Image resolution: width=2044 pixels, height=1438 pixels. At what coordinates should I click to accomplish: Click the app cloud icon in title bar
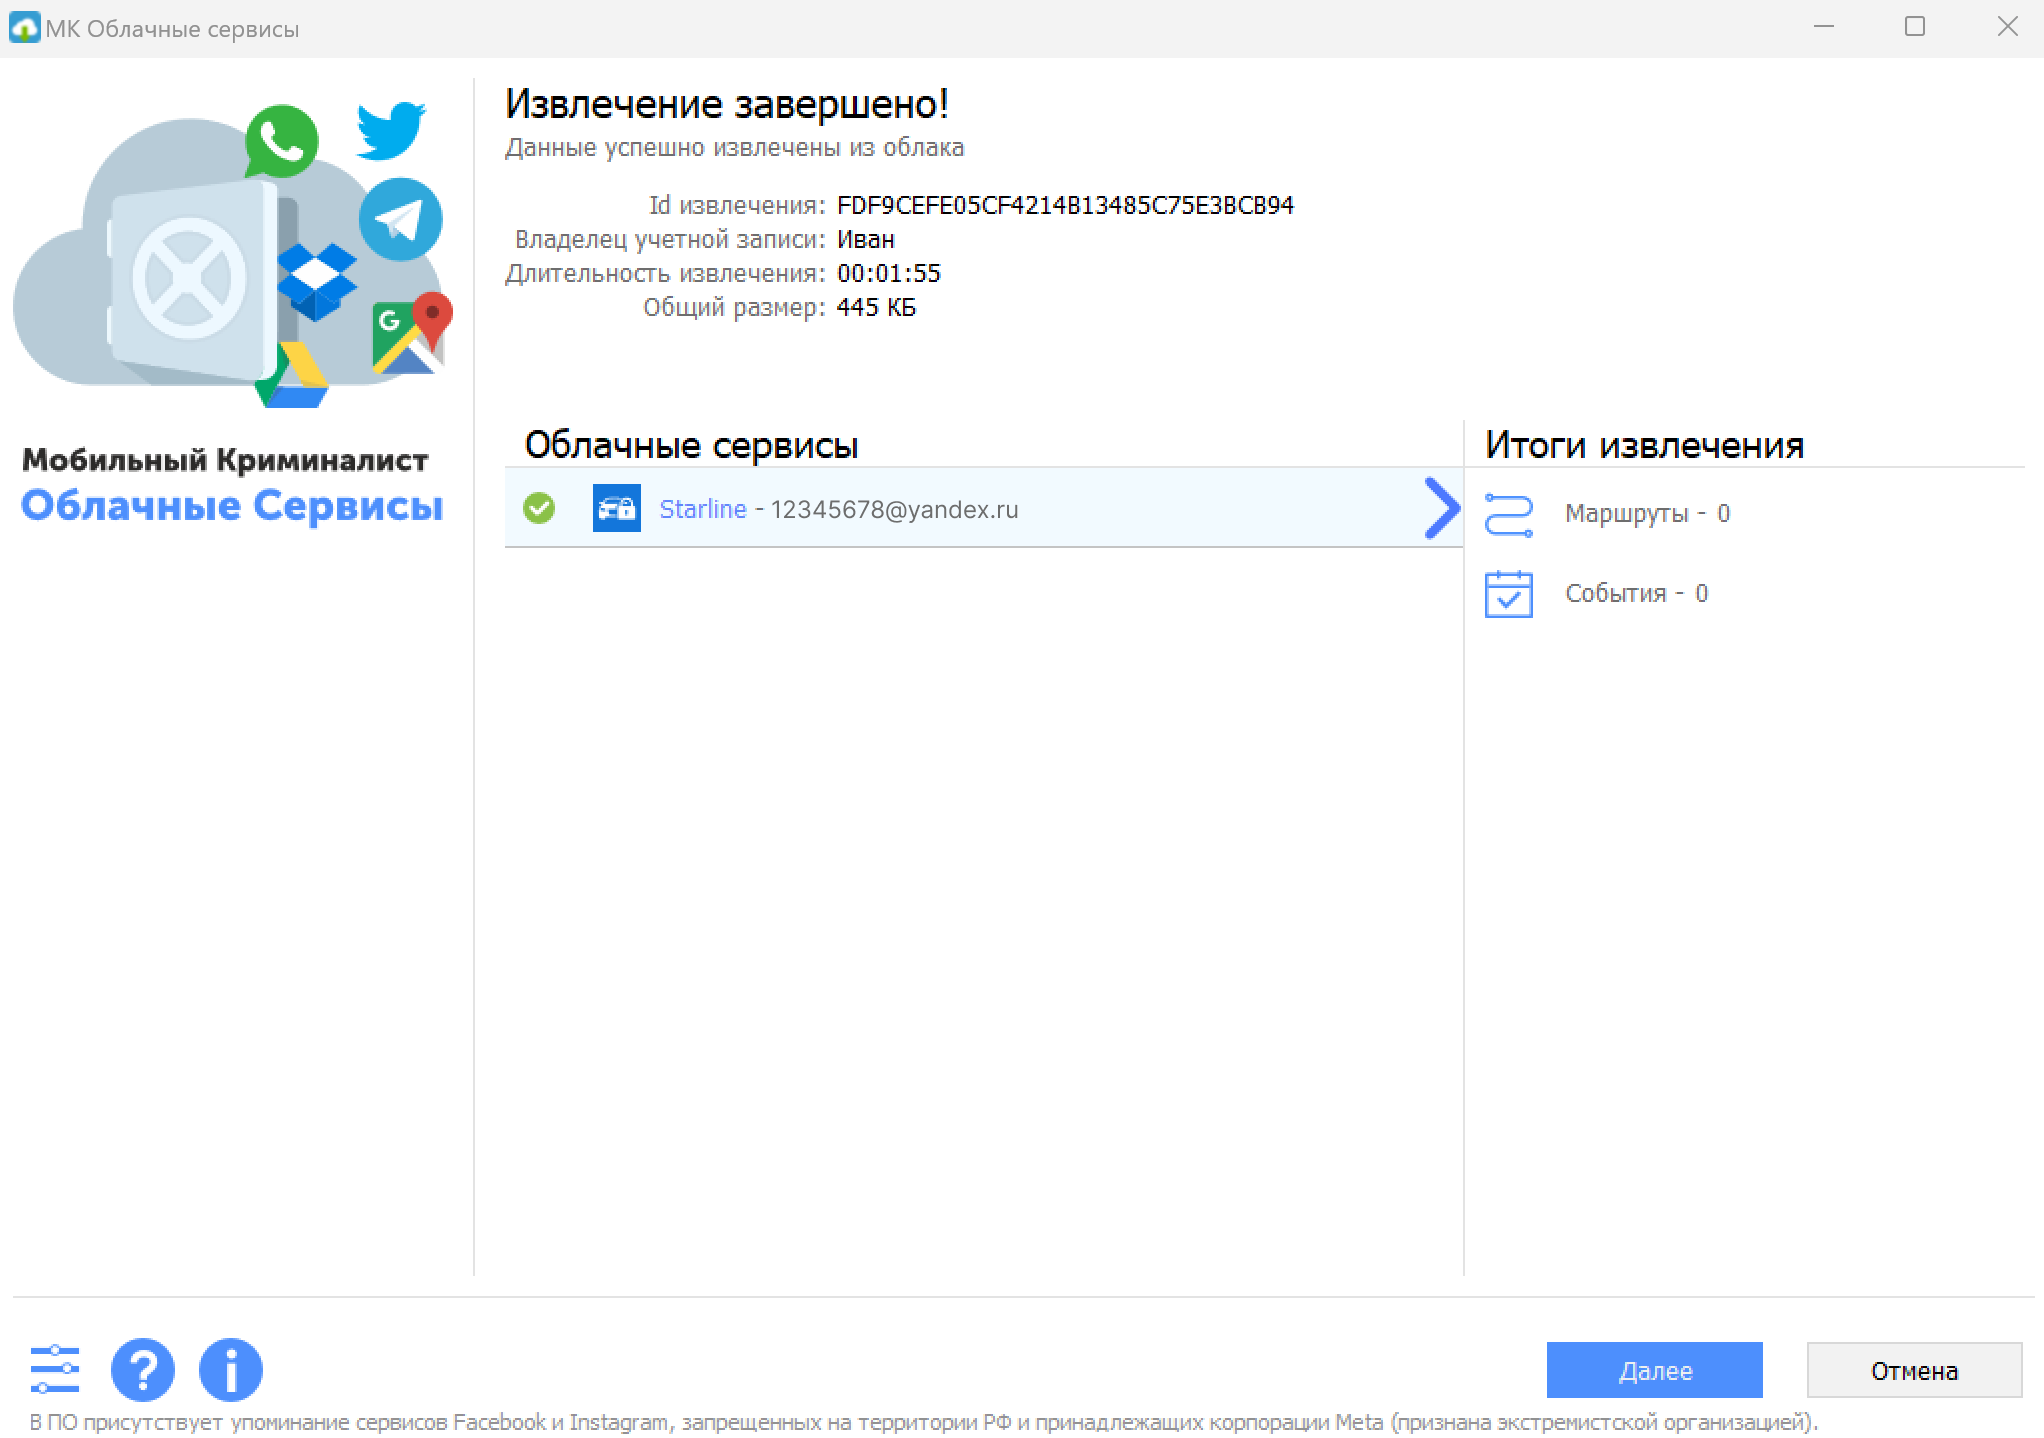click(24, 27)
